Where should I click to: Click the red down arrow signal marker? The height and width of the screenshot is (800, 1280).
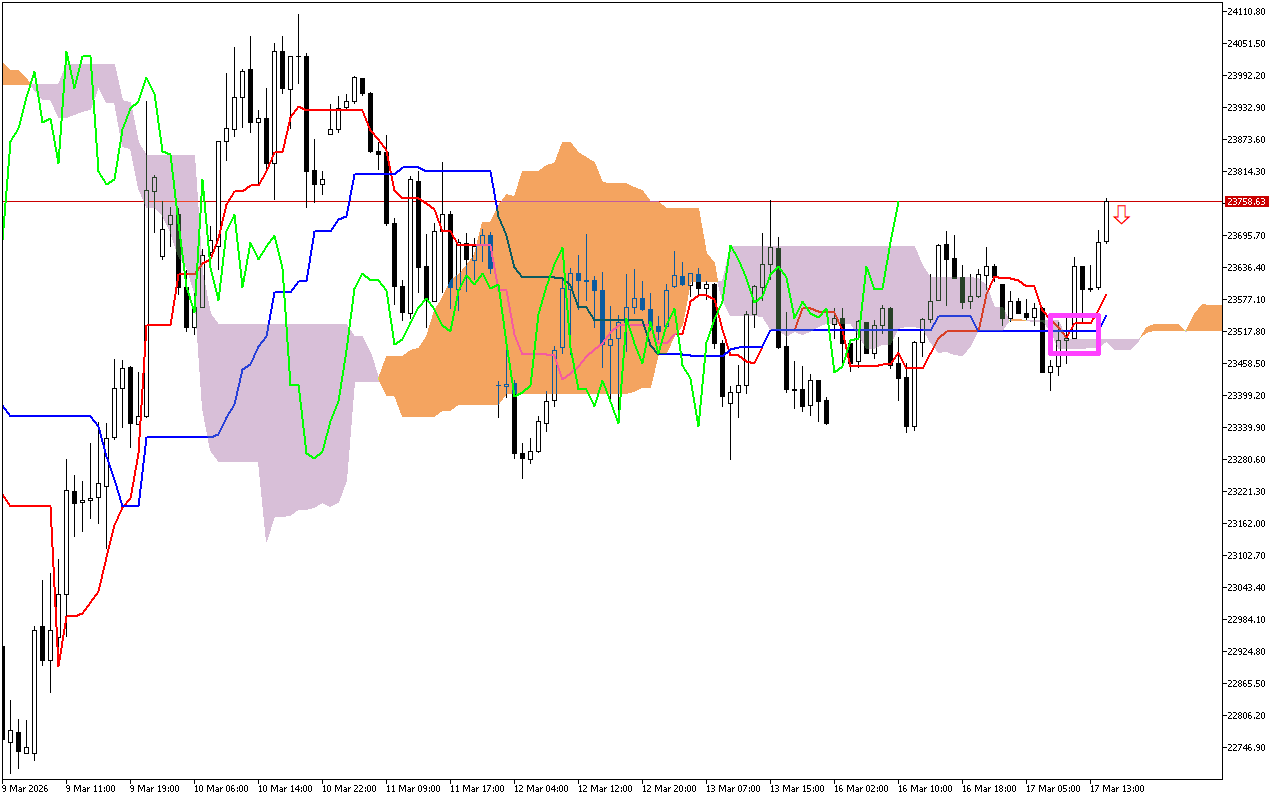pos(1122,214)
